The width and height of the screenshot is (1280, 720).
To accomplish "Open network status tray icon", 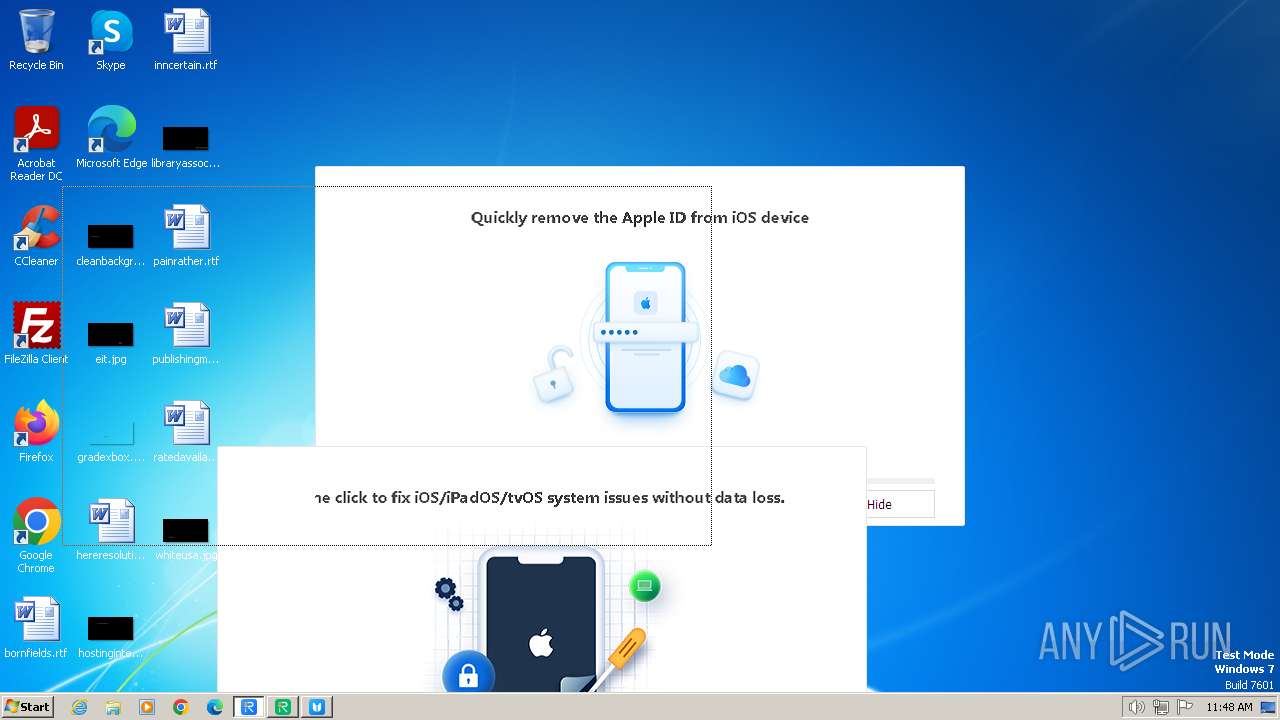I will 1160,707.
